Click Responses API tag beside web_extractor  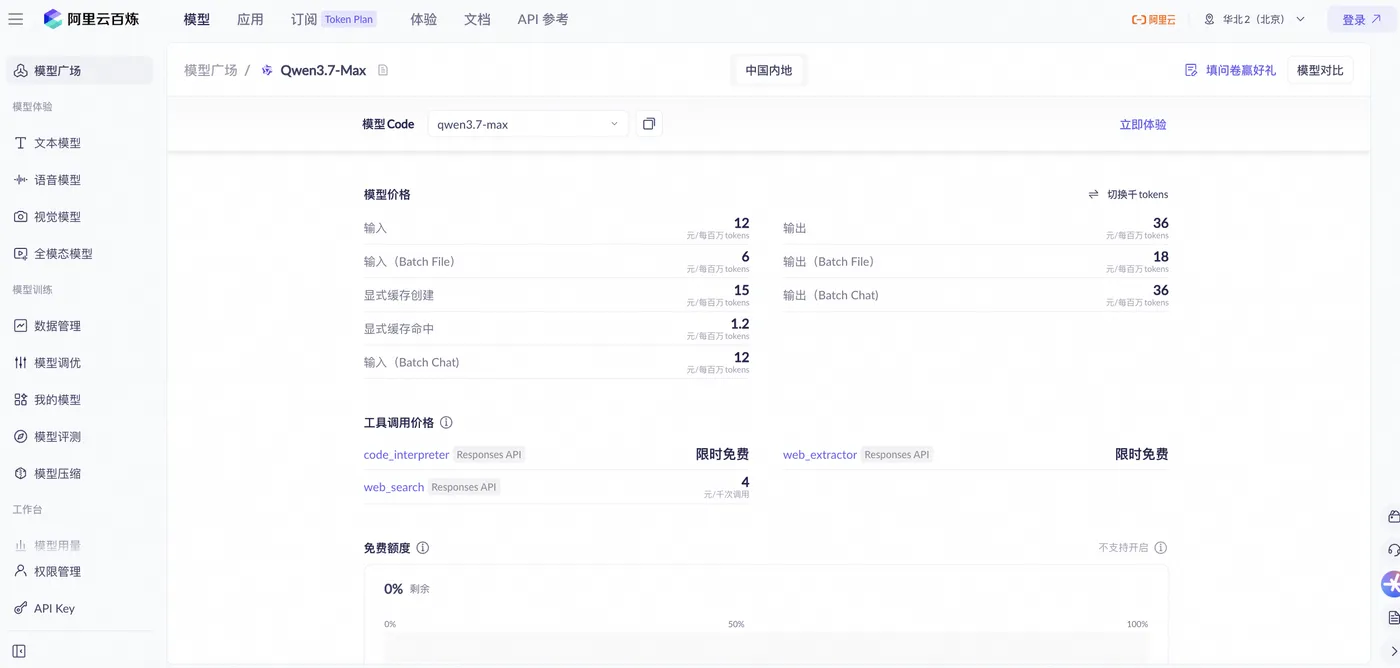coord(897,454)
